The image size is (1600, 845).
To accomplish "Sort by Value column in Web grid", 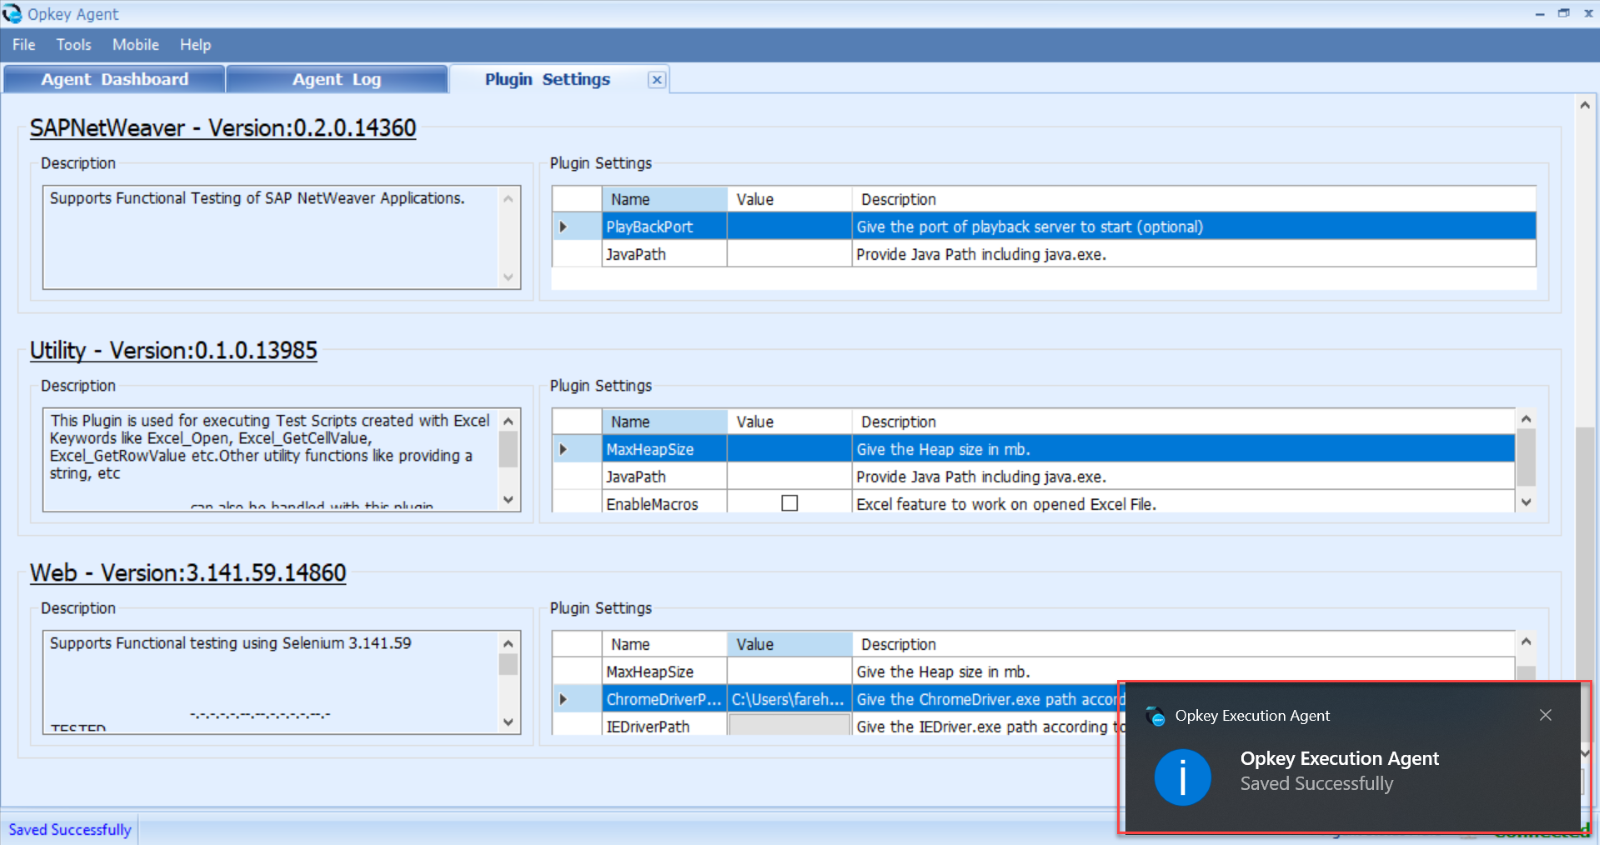I will pos(789,645).
